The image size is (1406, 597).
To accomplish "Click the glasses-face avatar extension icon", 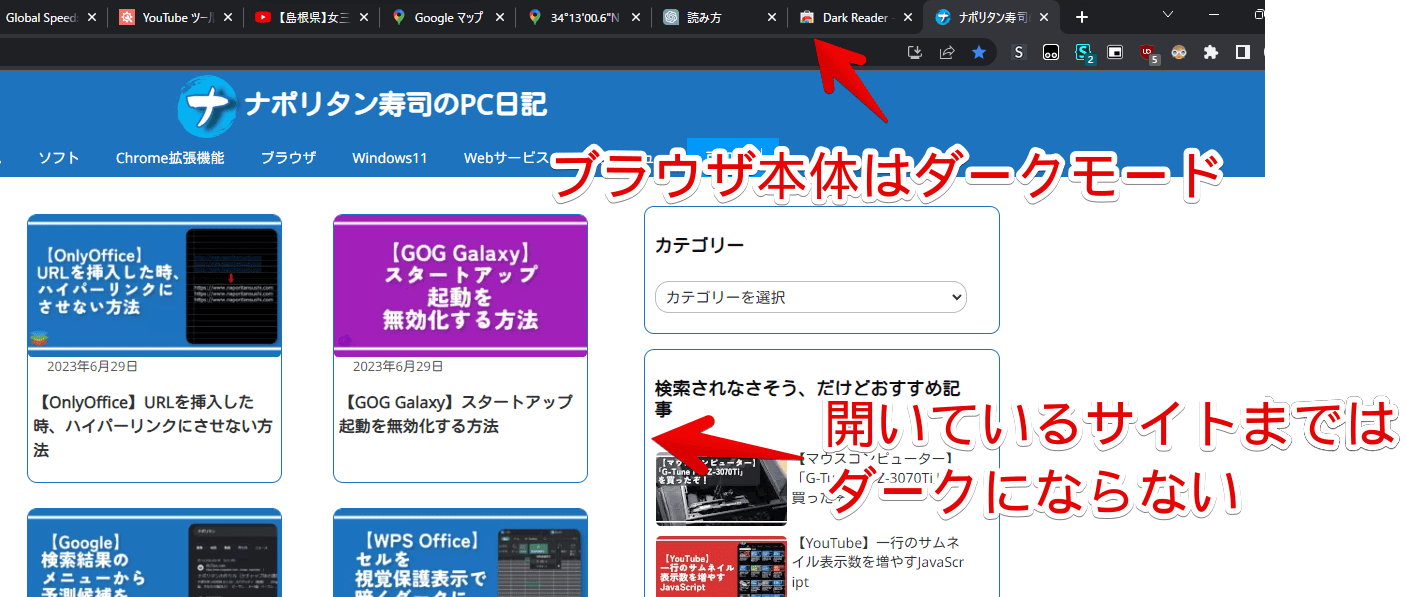I will [1179, 52].
